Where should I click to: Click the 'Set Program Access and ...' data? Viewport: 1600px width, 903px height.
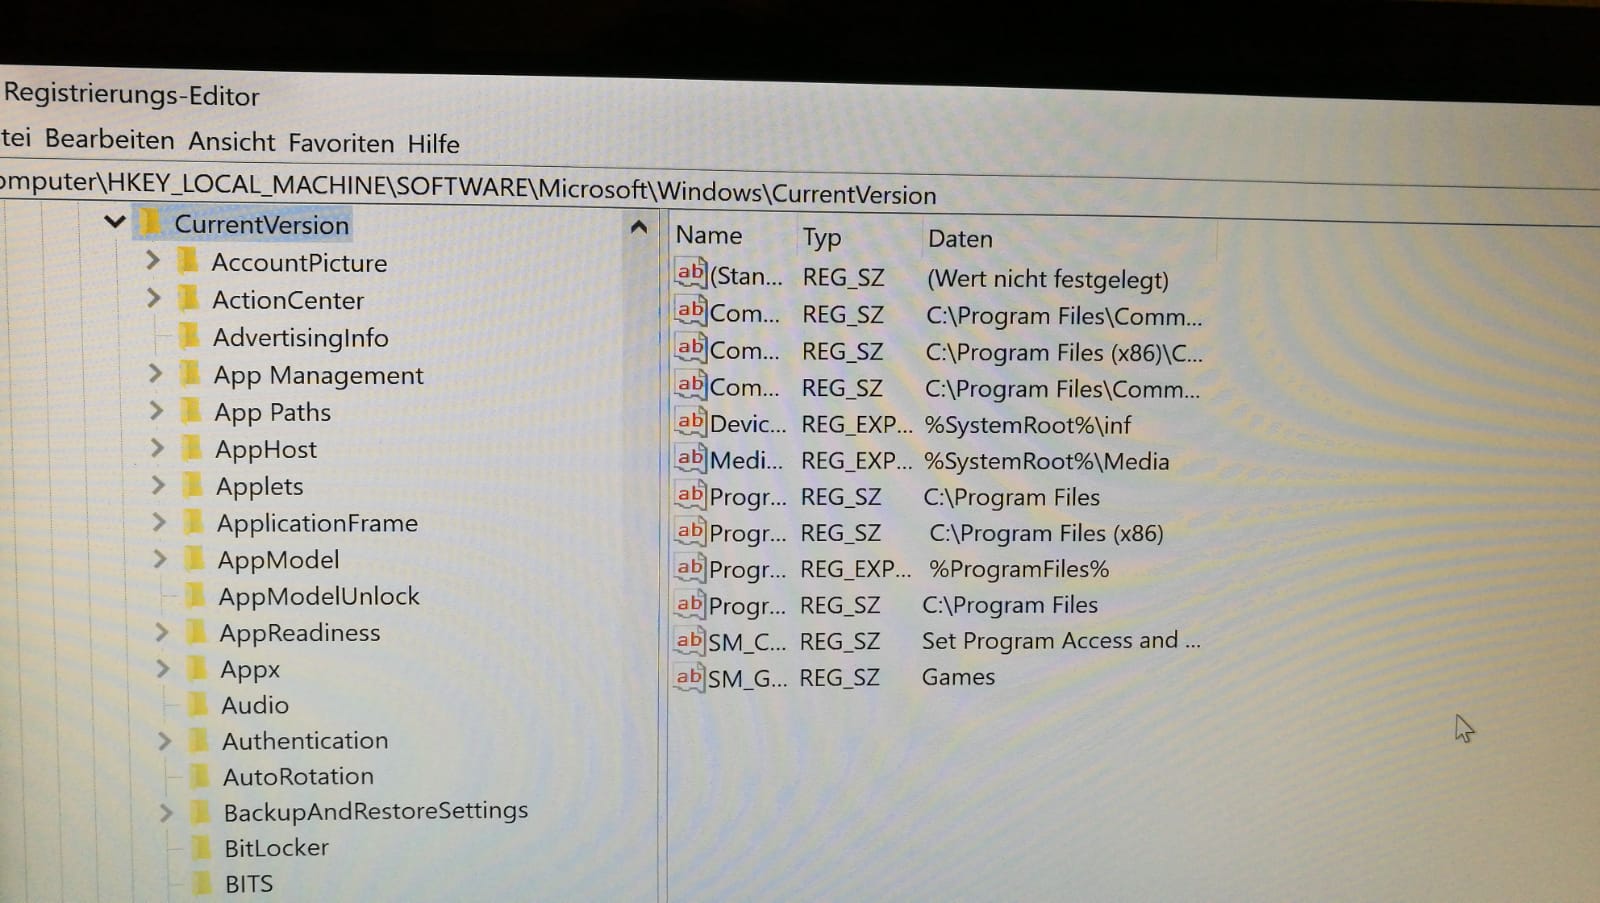tap(1061, 641)
